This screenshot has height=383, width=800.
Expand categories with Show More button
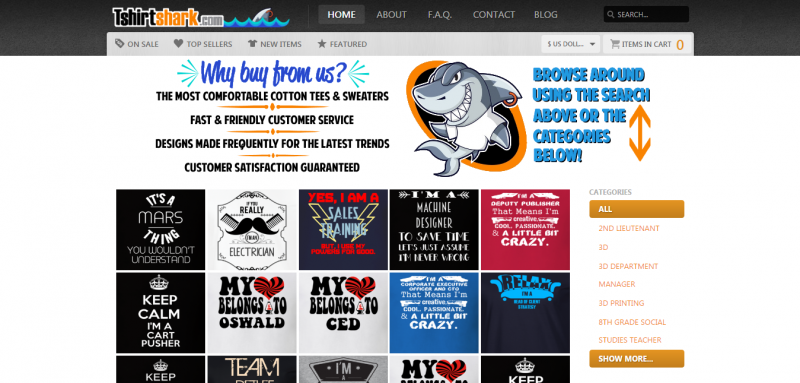tap(636, 359)
